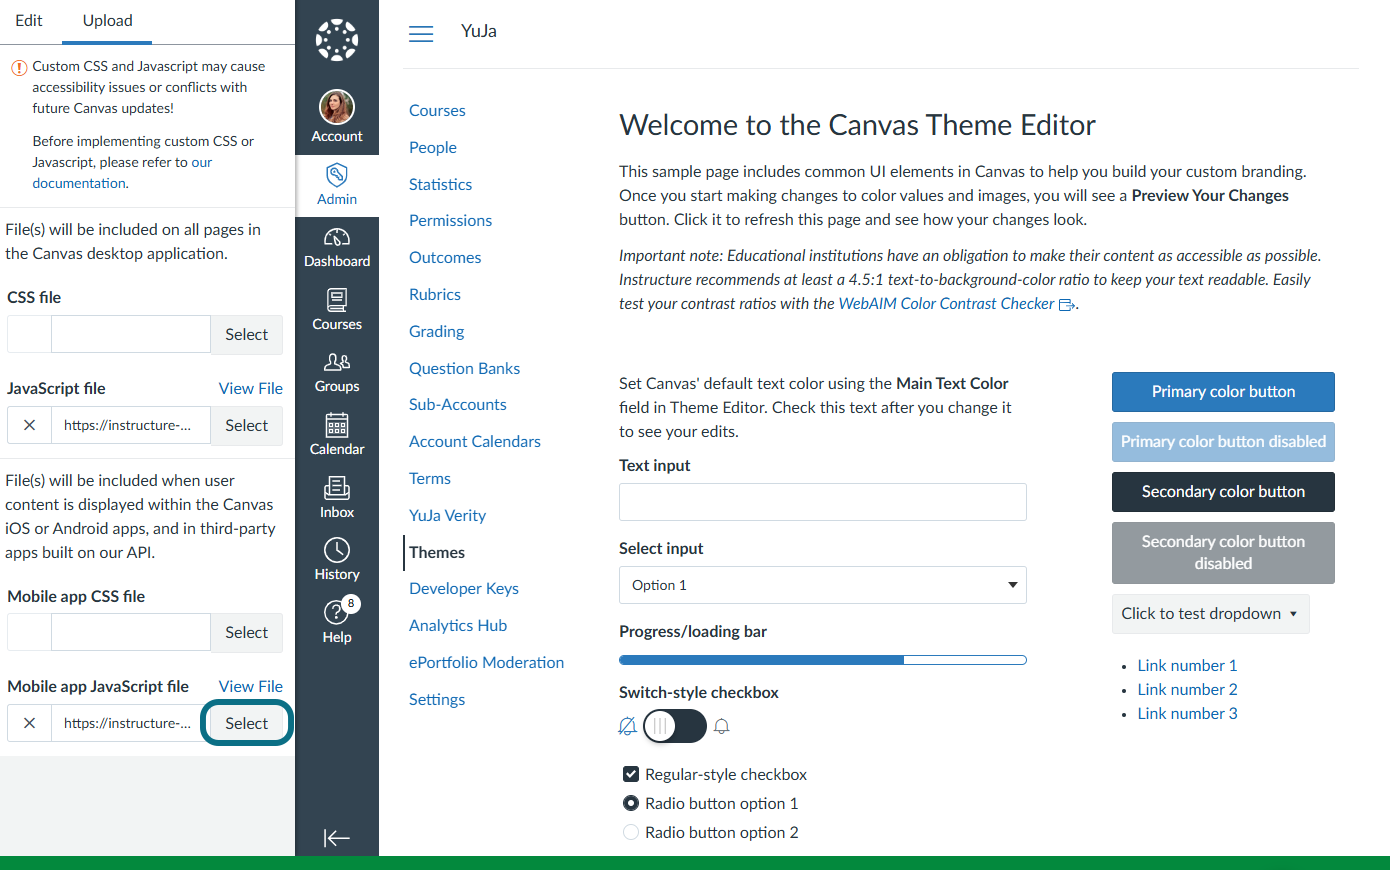This screenshot has width=1390, height=870.
Task: Go to Dashboard in global navigation
Action: pyautogui.click(x=337, y=248)
